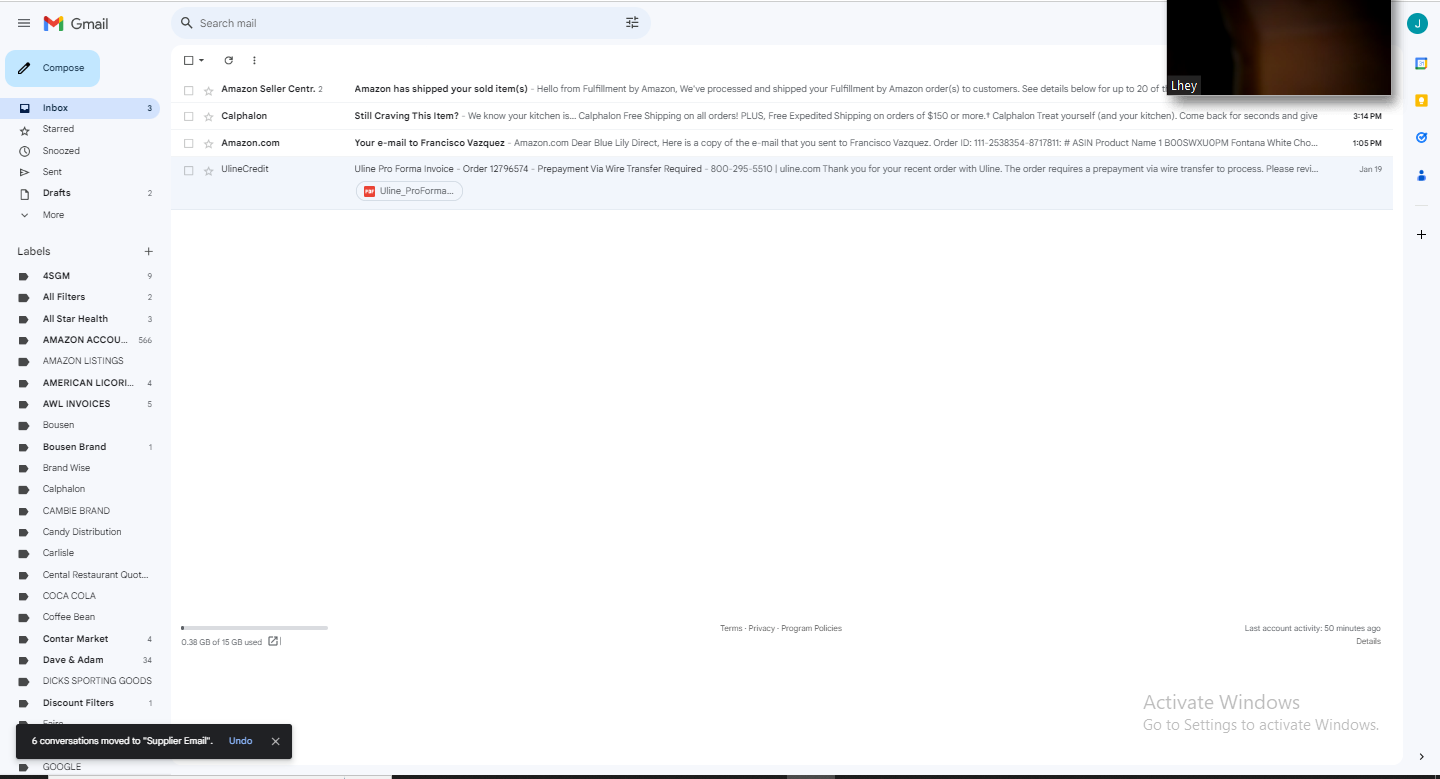Open the Candy Distribution label
Screen dimensions: 1440x779
click(x=80, y=532)
